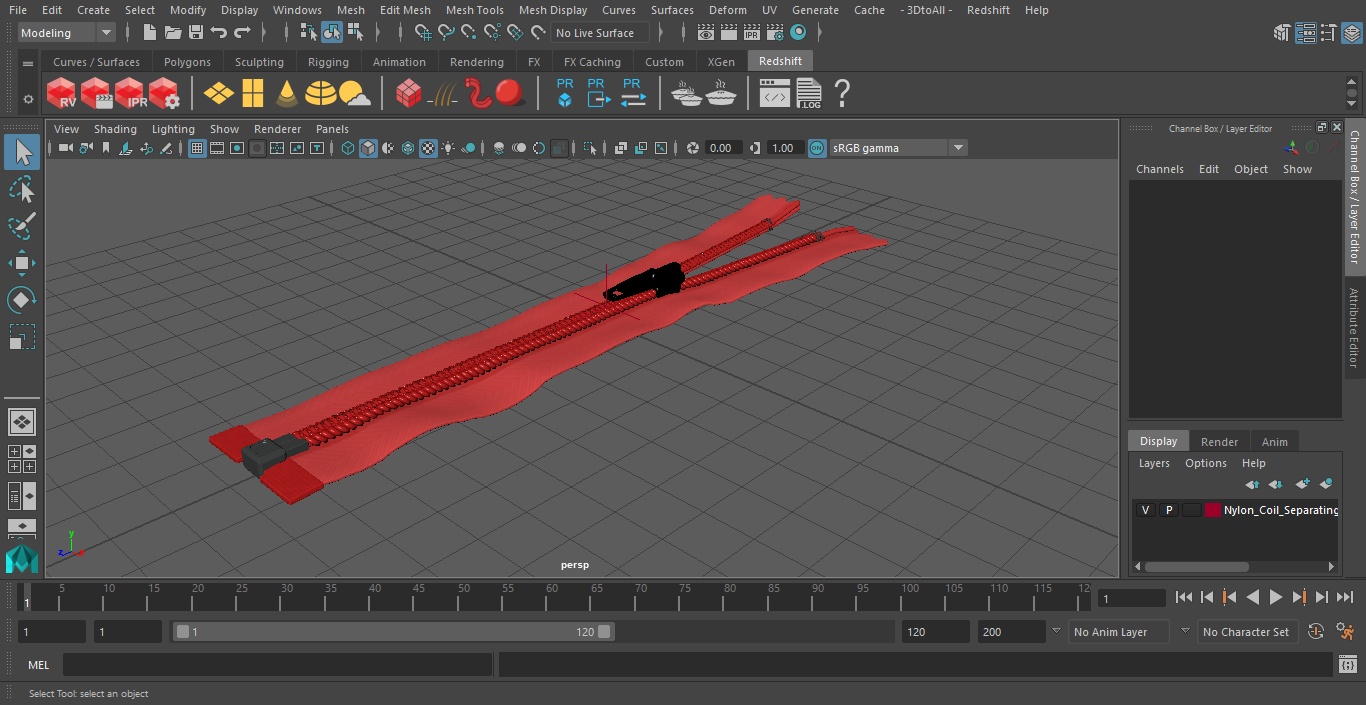Open the Channels menu in Channel Box
The height and width of the screenshot is (705, 1366).
(1159, 169)
